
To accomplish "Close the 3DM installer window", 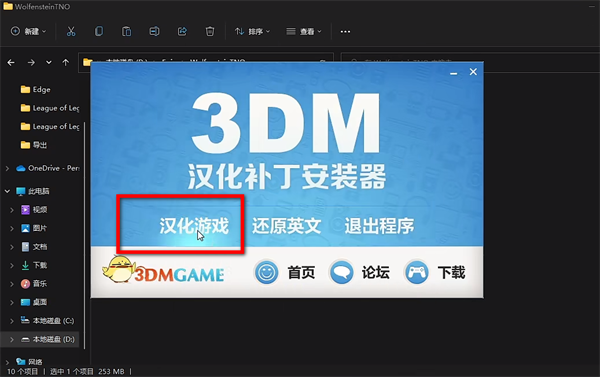I will (x=473, y=72).
